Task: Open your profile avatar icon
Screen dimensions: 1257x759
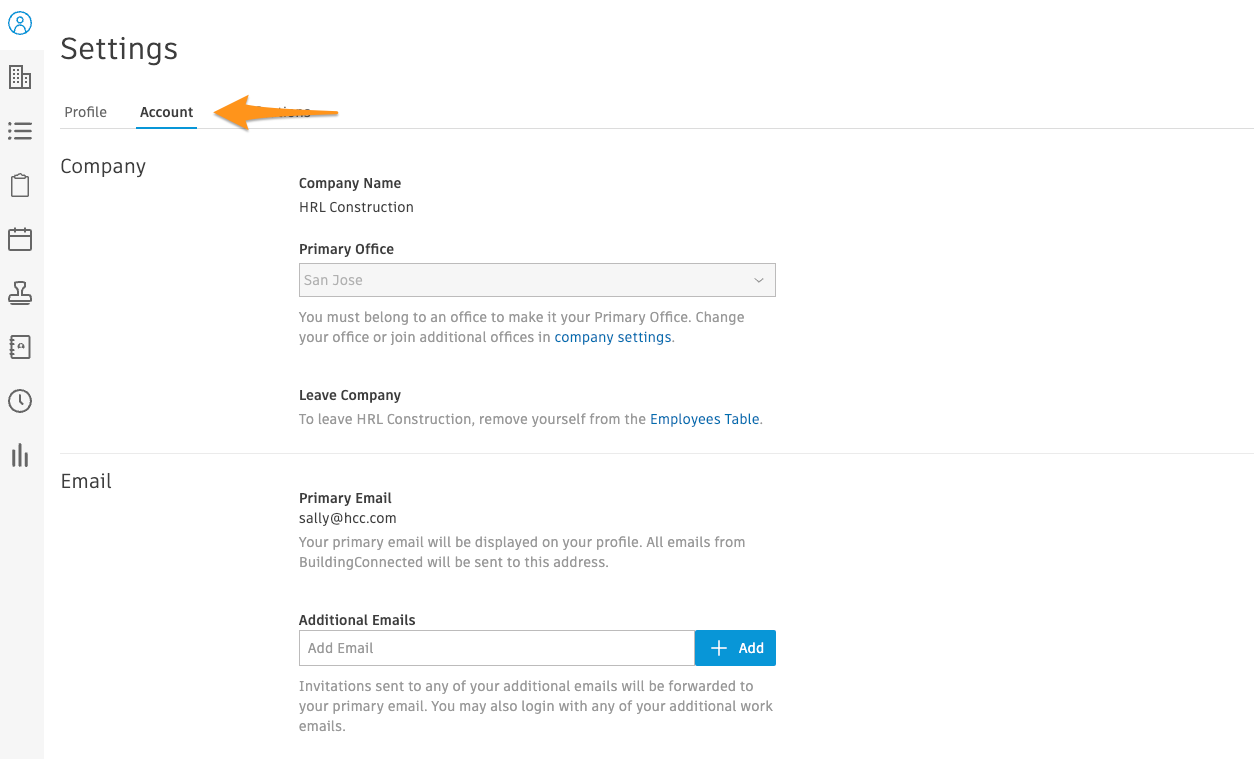Action: pyautogui.click(x=21, y=22)
